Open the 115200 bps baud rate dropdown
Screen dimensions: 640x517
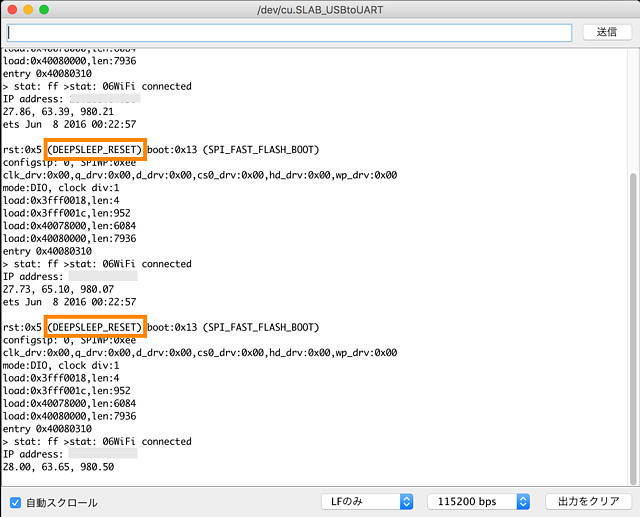point(478,501)
